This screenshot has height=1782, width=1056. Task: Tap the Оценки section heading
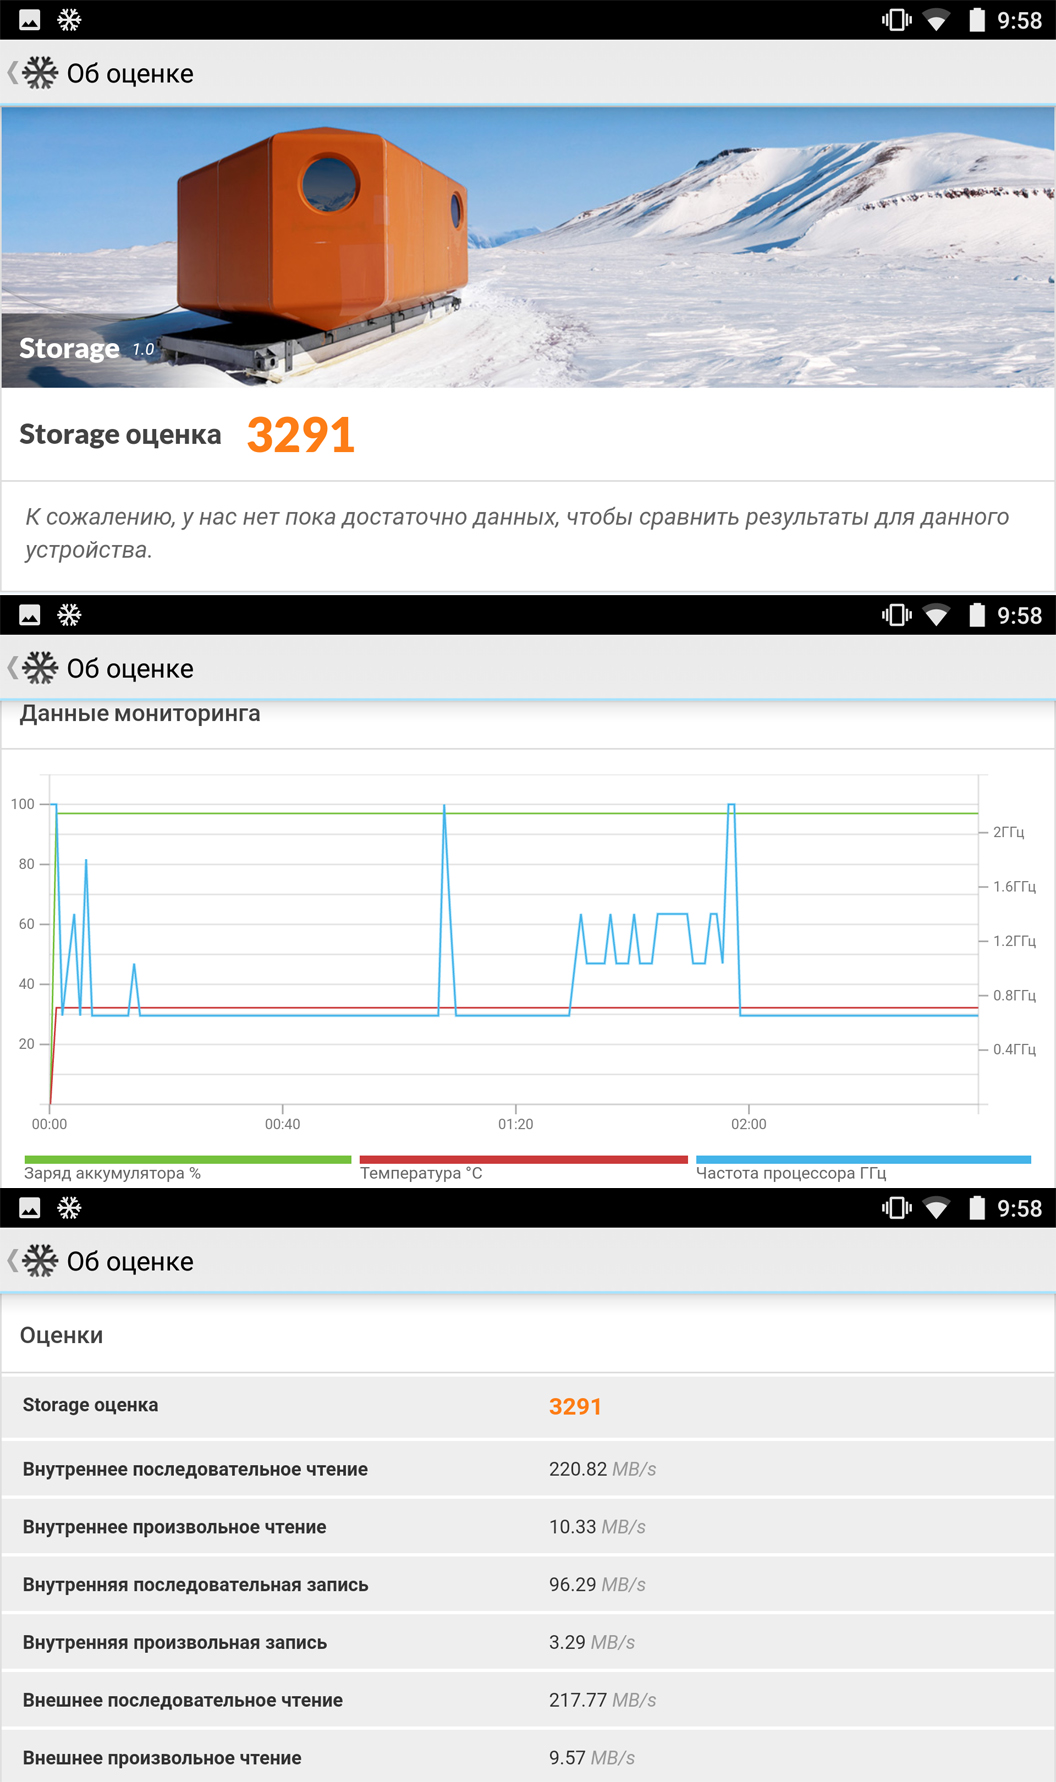[x=61, y=1335]
